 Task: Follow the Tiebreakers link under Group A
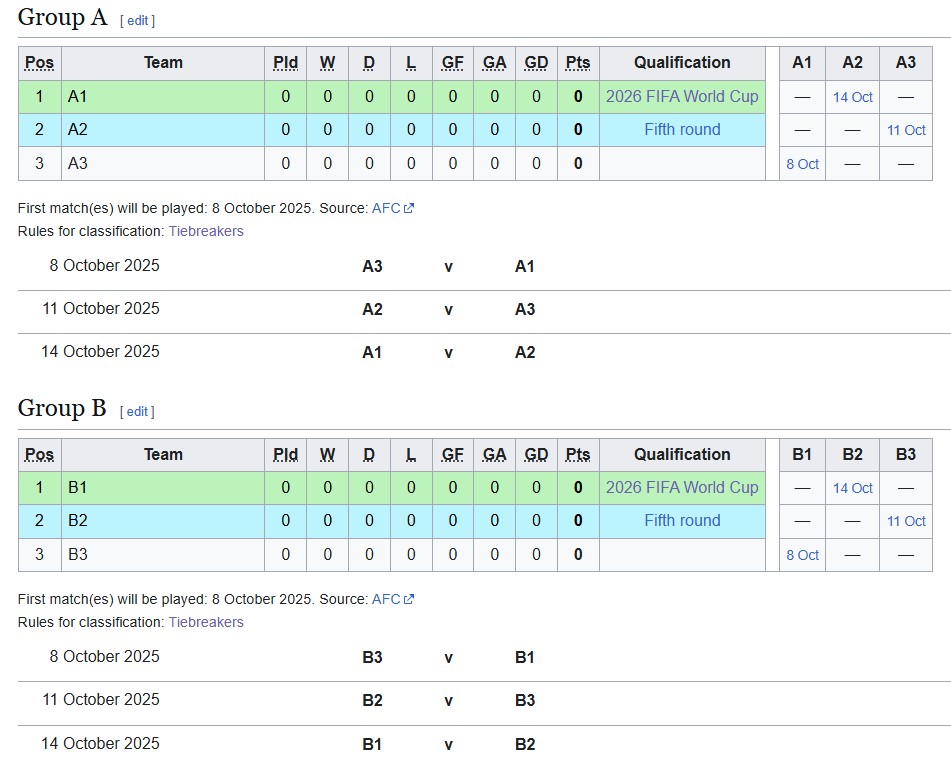tap(206, 231)
